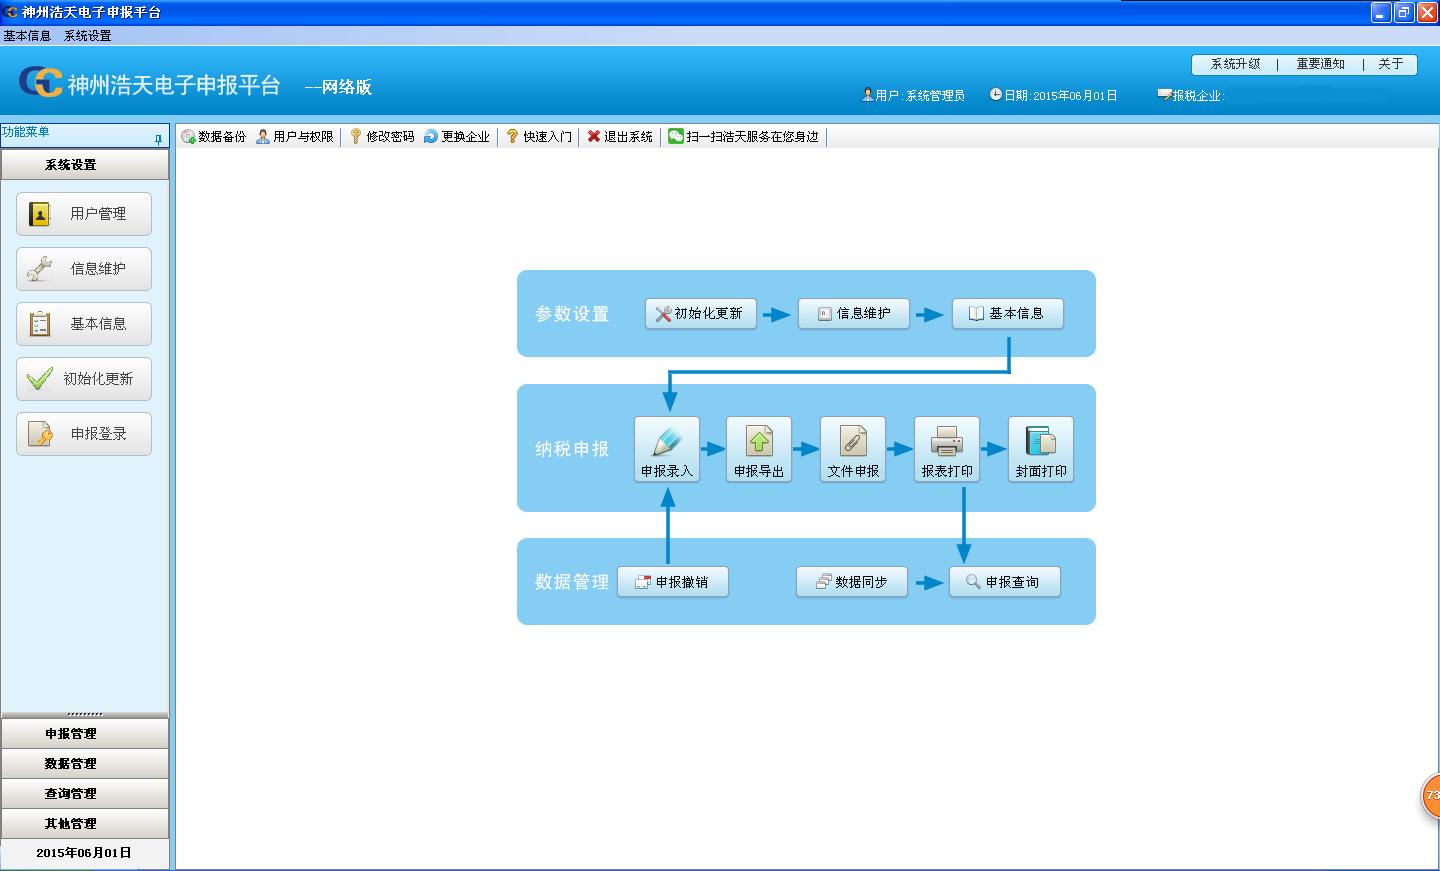Click the 文件申报 paperclip icon
The width and height of the screenshot is (1440, 871).
[853, 442]
